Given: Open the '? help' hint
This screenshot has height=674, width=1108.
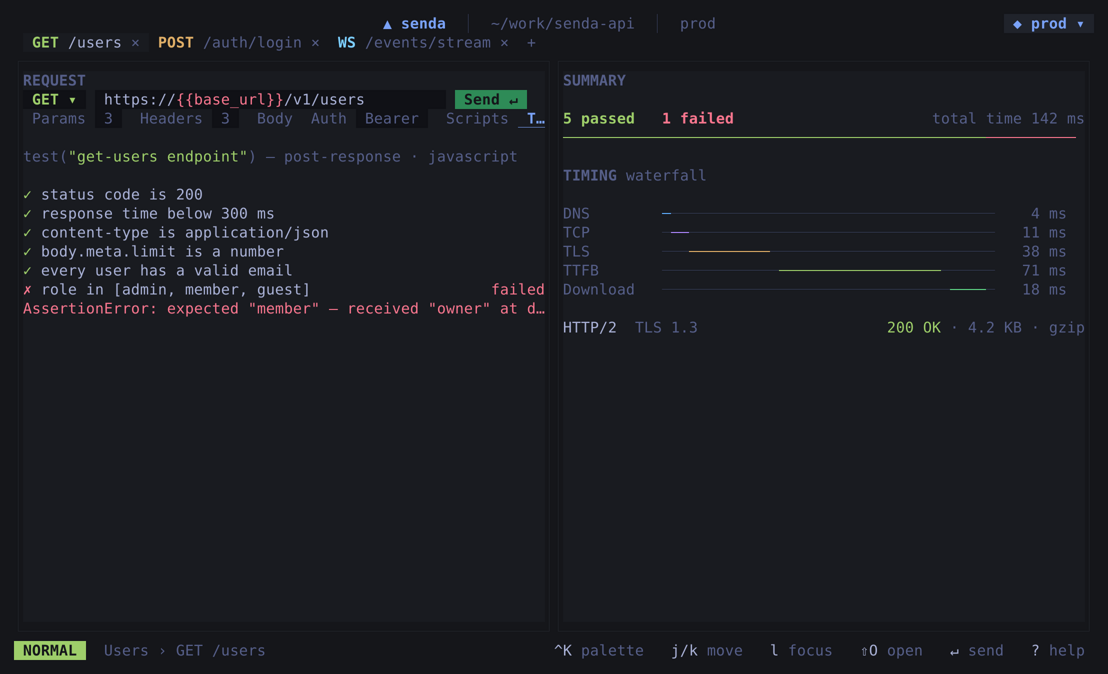Looking at the screenshot, I should [x=1057, y=651].
